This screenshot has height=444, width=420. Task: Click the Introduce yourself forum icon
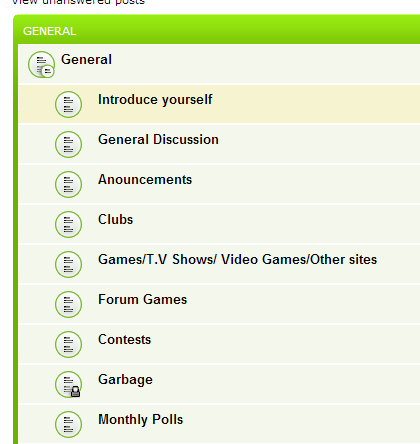click(68, 104)
